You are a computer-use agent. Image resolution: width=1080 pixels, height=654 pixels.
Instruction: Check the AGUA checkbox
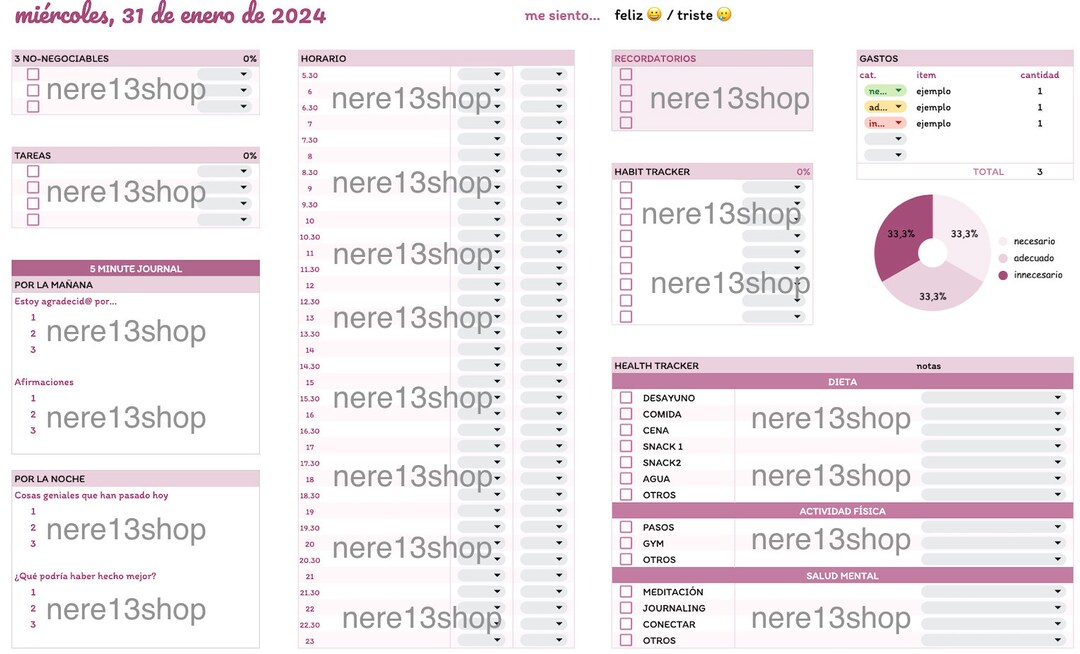click(x=626, y=478)
